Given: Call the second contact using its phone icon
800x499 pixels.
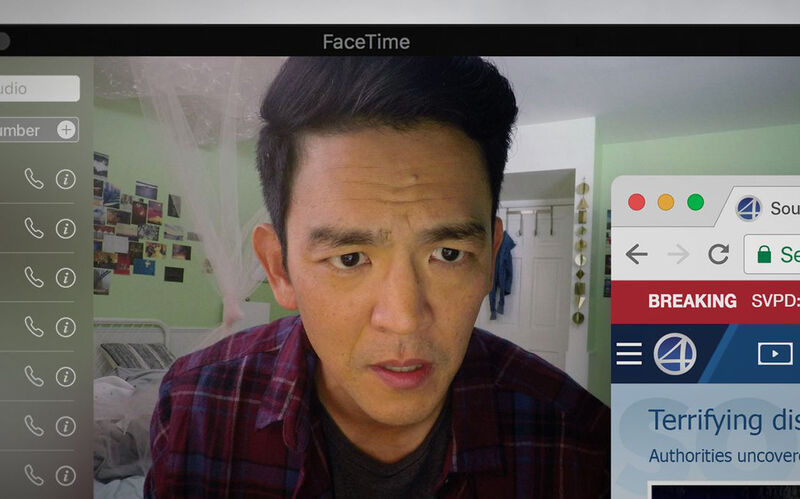Looking at the screenshot, I should point(34,229).
